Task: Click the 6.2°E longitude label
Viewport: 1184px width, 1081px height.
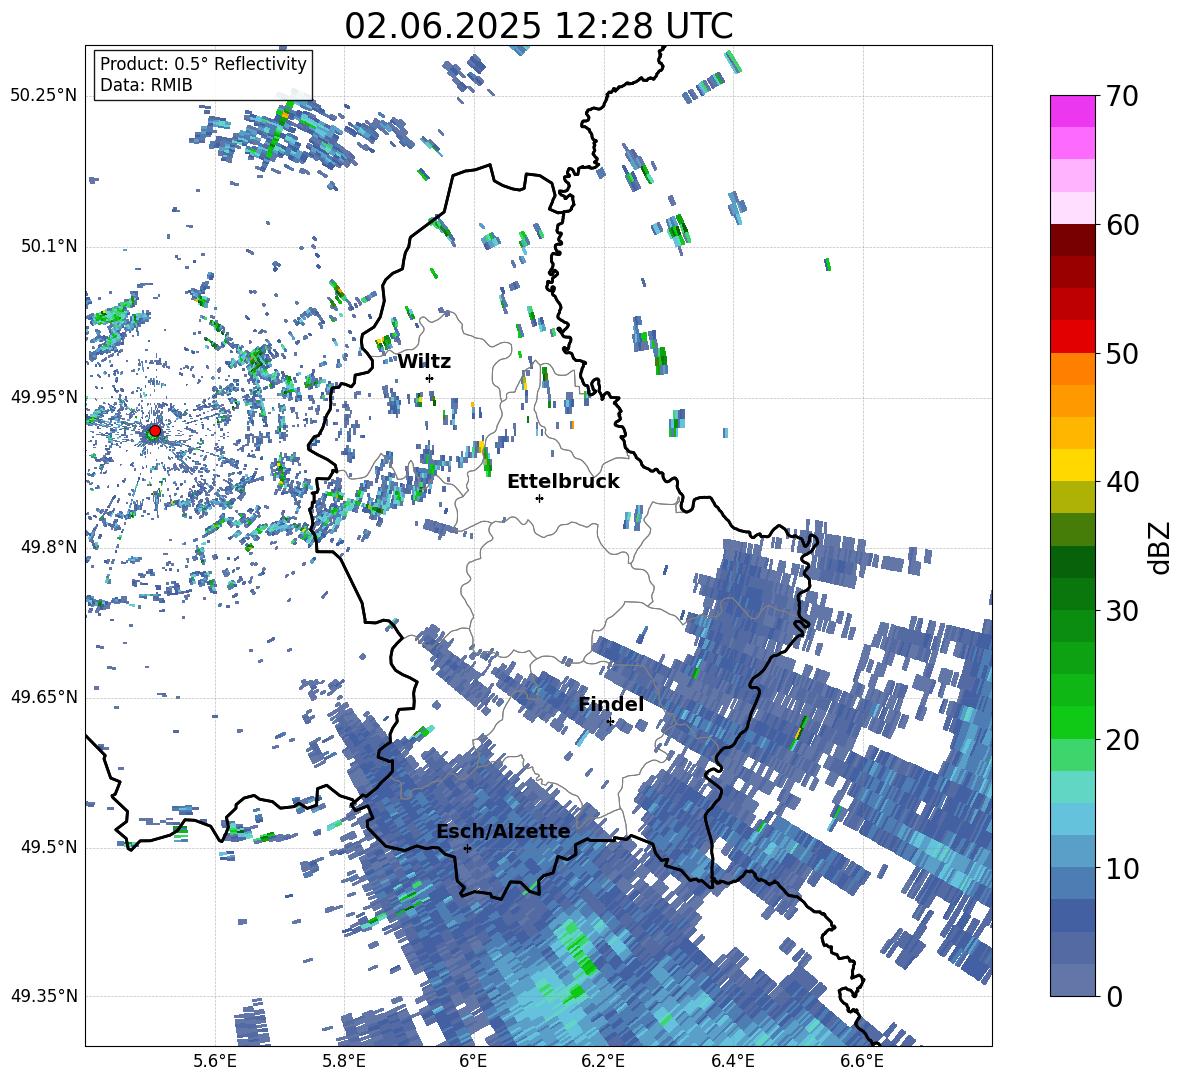Action: 603,1061
